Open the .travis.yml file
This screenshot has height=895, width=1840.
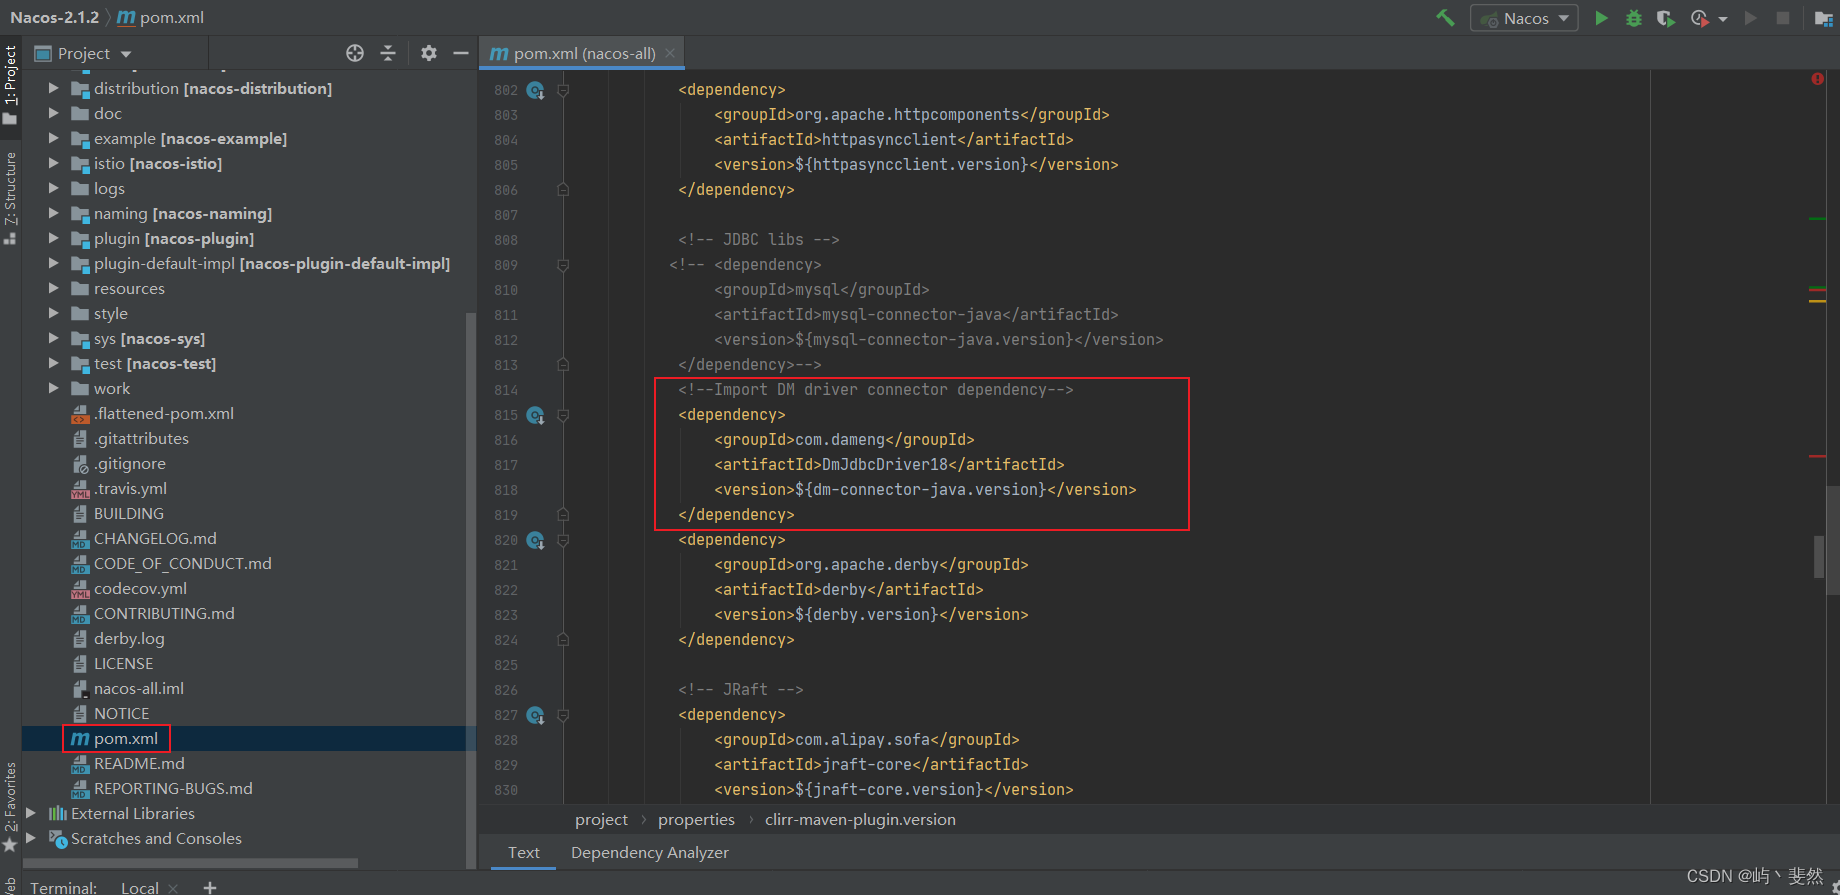click(119, 488)
